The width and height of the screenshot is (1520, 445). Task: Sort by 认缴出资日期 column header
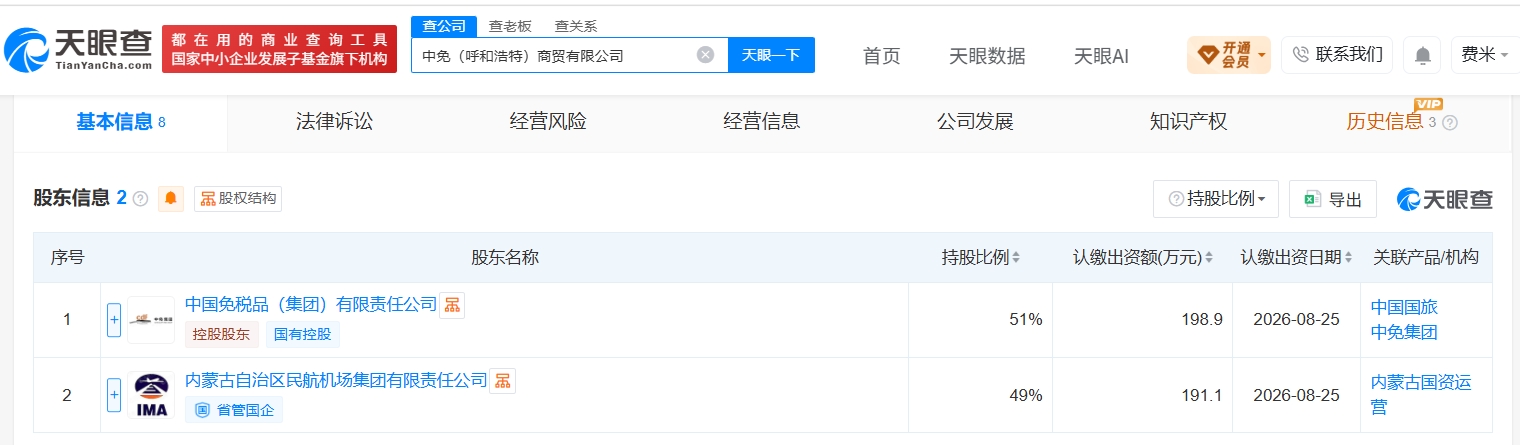pyautogui.click(x=1298, y=257)
